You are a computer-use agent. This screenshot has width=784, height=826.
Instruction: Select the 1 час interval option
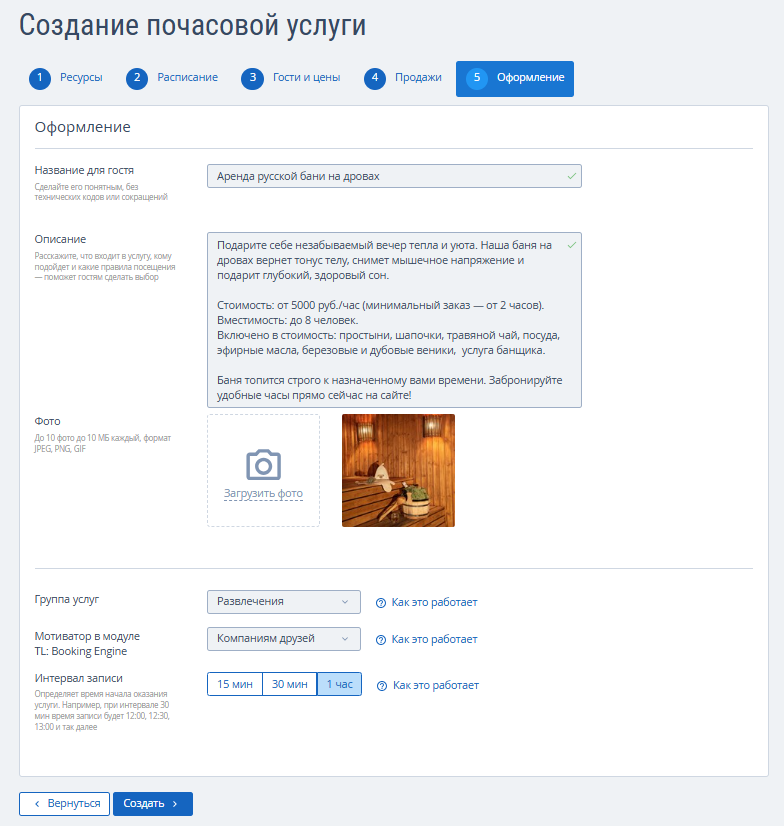click(339, 684)
